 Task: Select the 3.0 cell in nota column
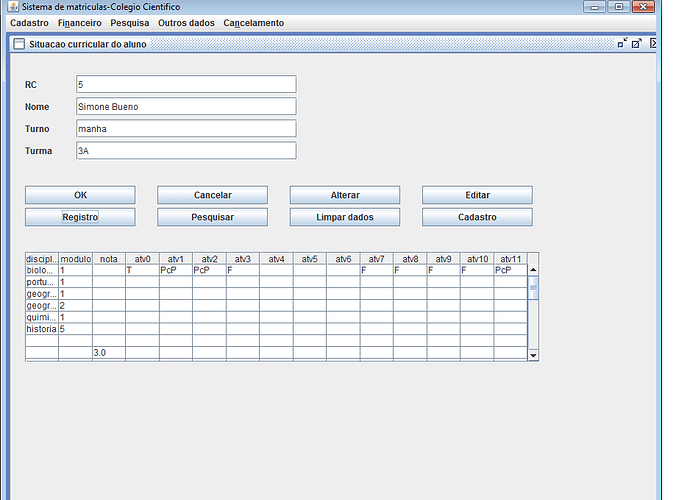[109, 353]
